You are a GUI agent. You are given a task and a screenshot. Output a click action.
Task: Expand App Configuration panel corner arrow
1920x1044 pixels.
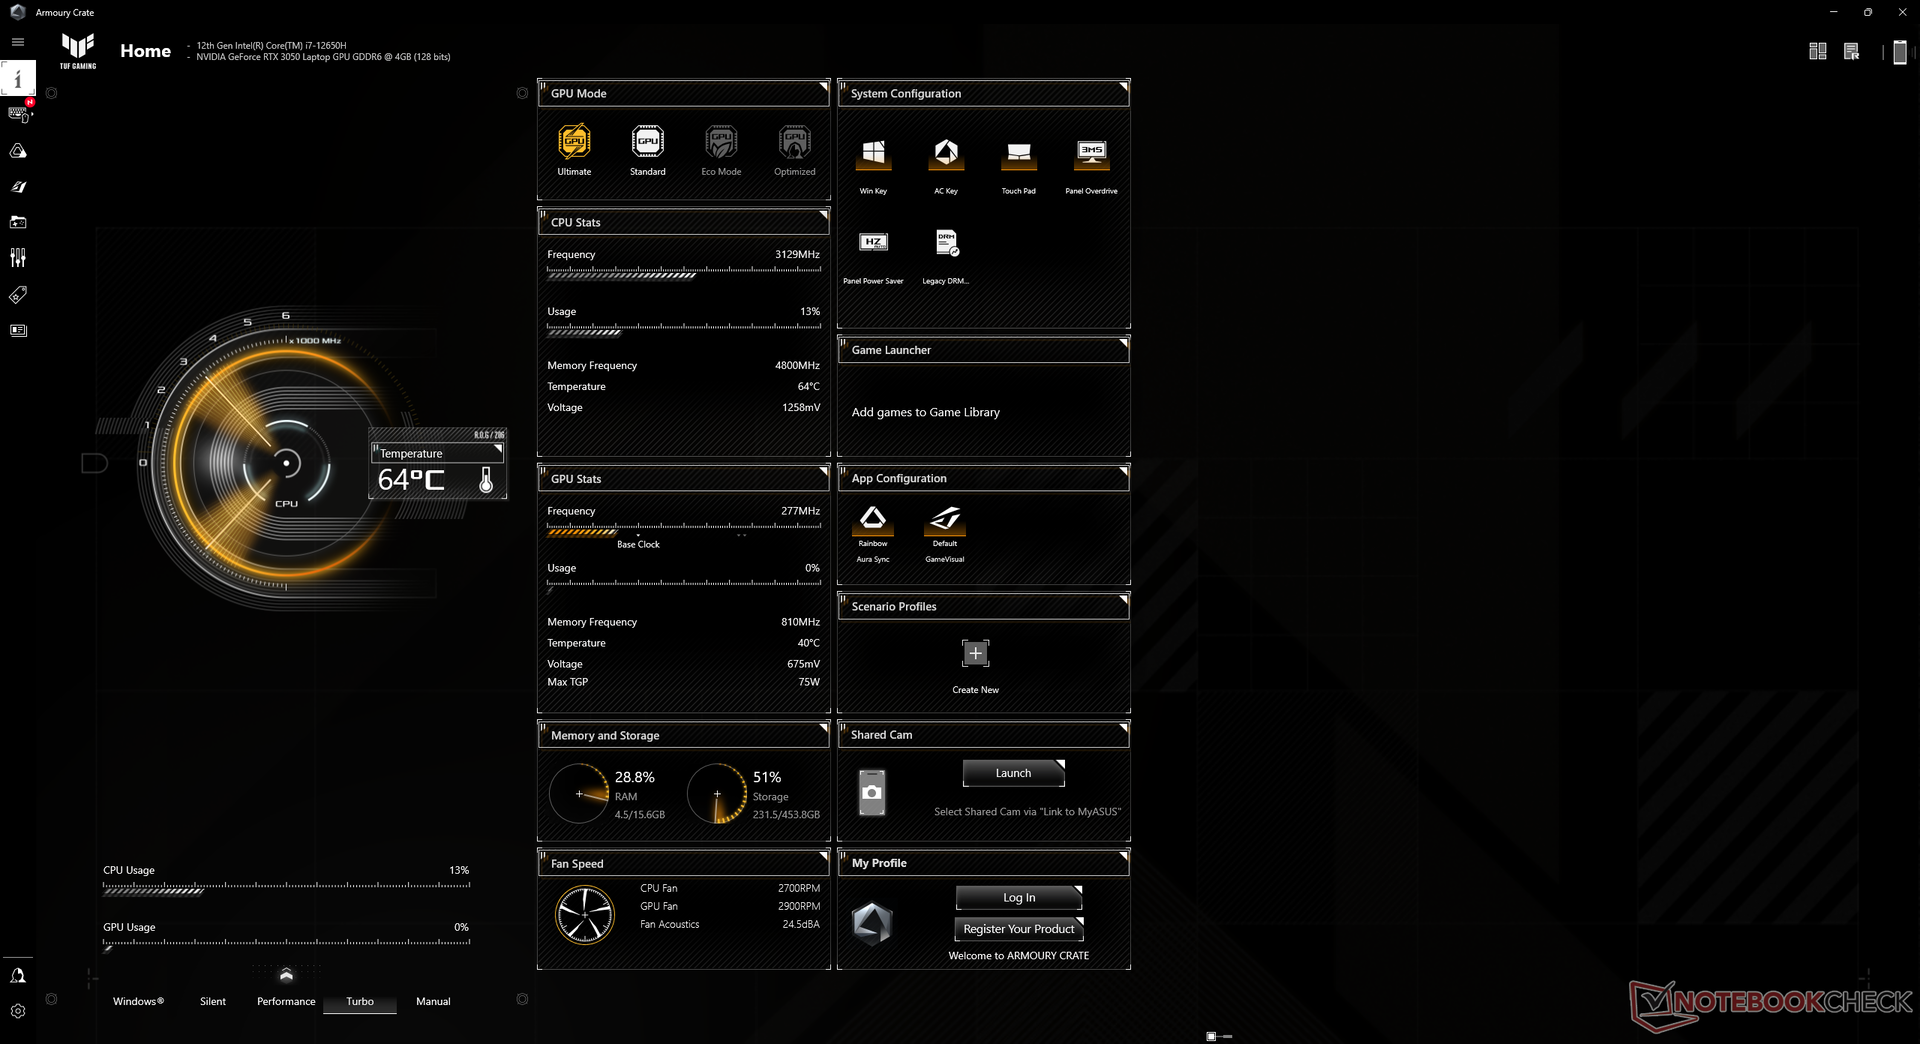pos(1123,471)
